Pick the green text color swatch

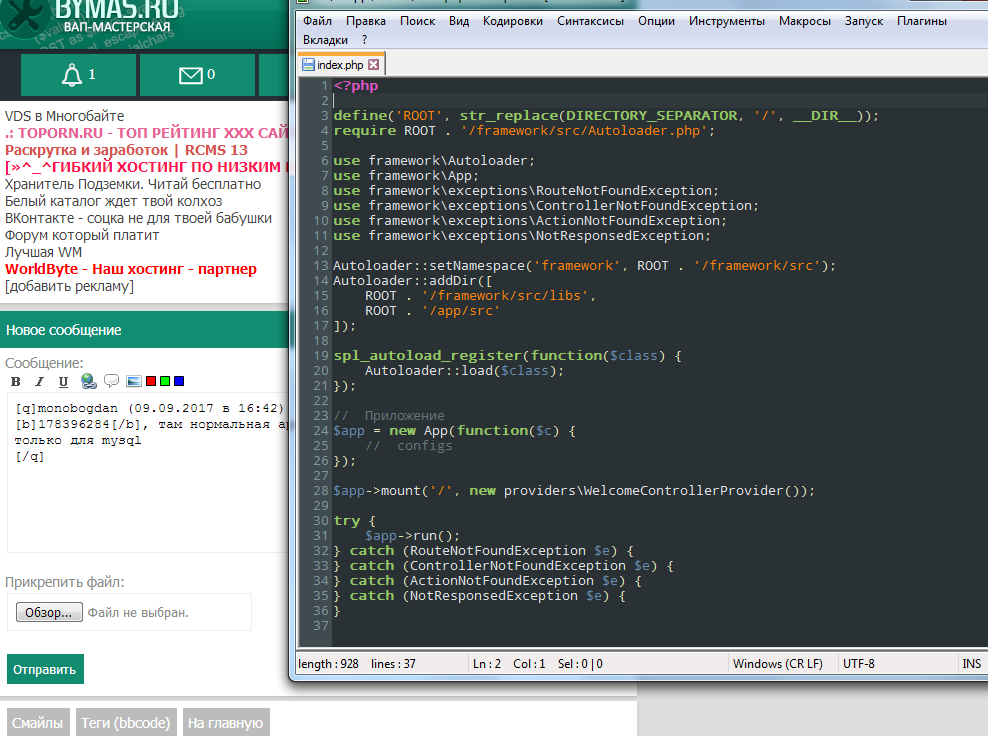(165, 381)
